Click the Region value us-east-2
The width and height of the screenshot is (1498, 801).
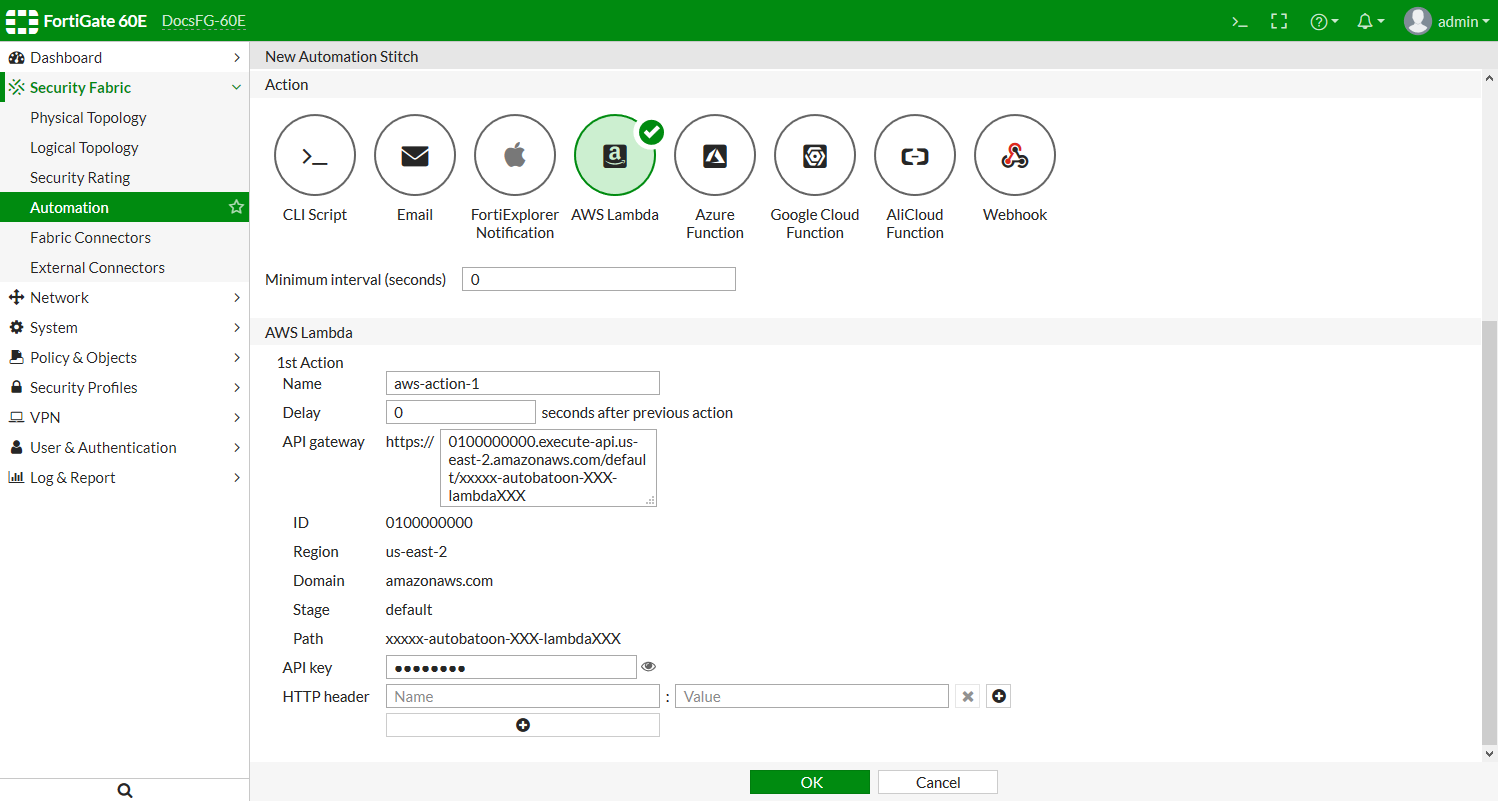(x=416, y=552)
